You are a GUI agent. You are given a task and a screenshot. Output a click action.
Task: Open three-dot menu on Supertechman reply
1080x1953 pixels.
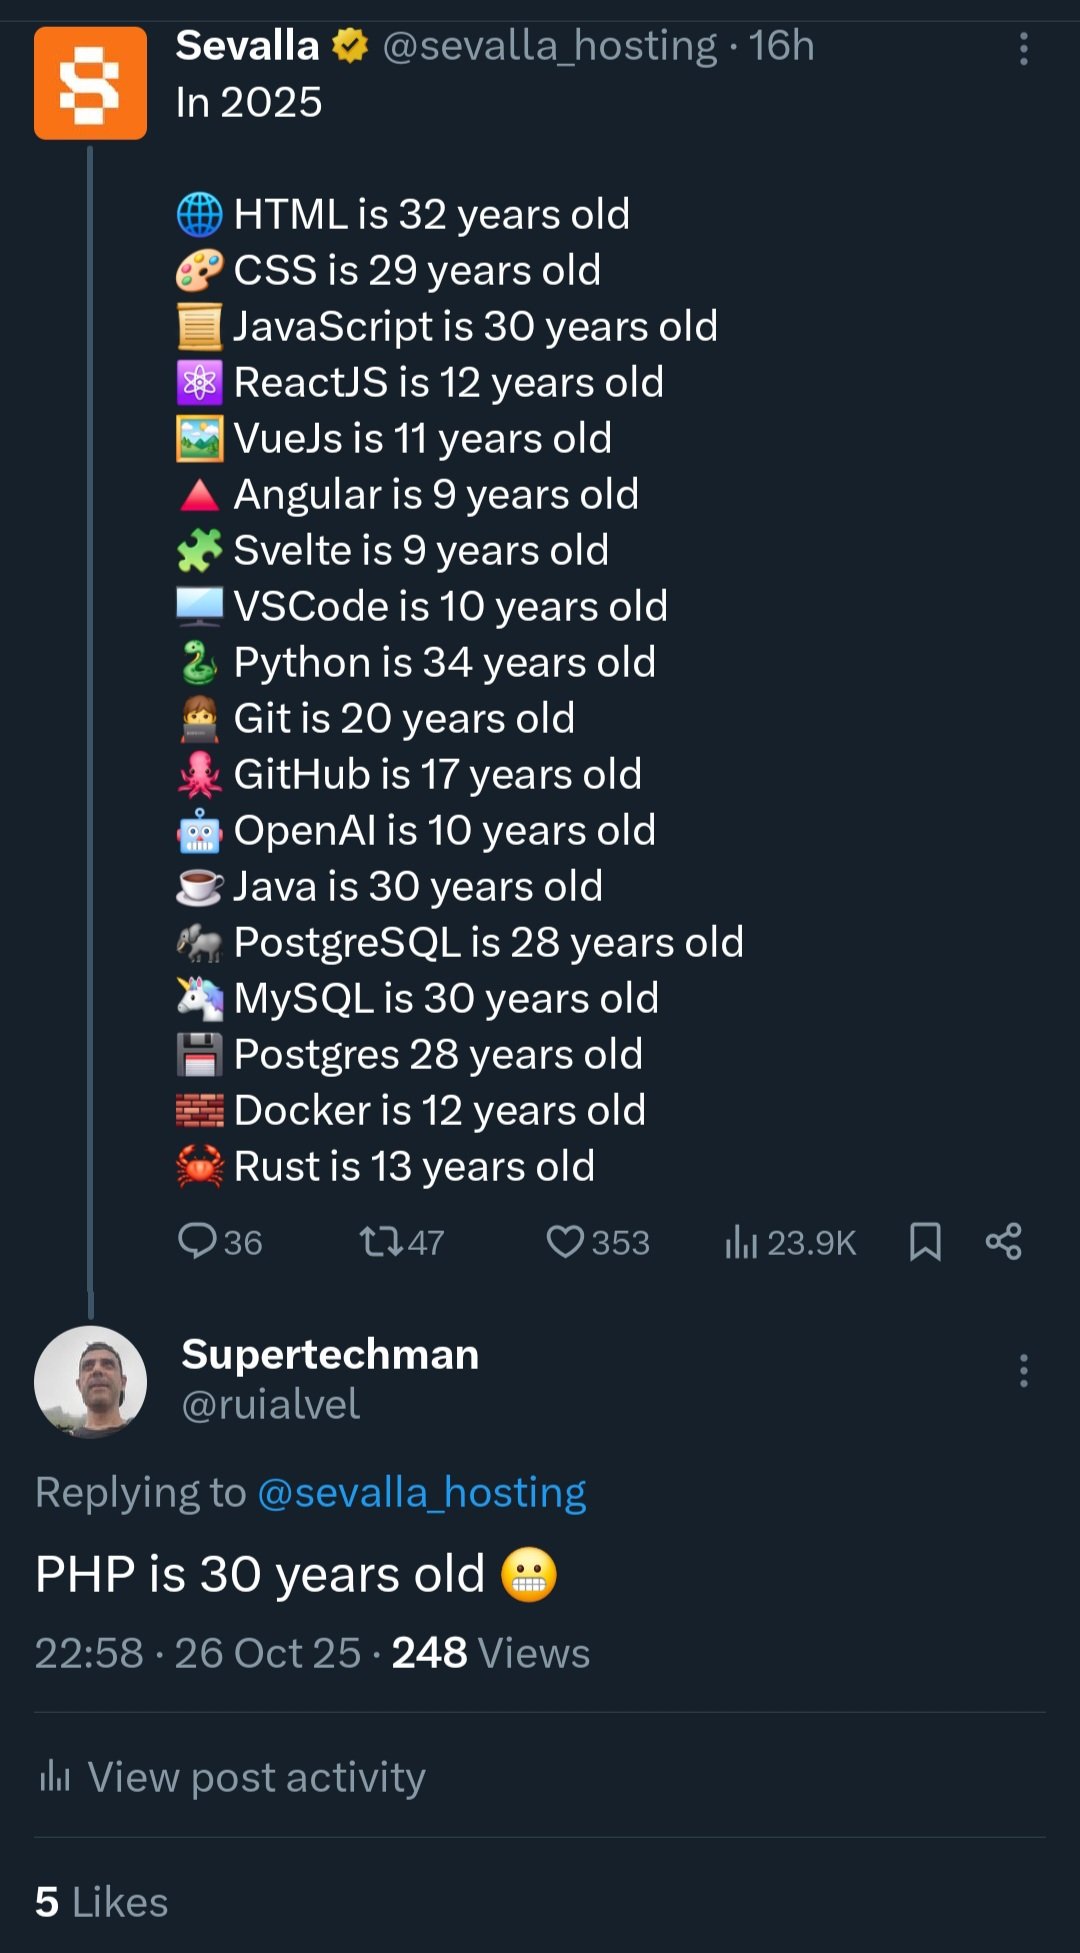click(1023, 1371)
